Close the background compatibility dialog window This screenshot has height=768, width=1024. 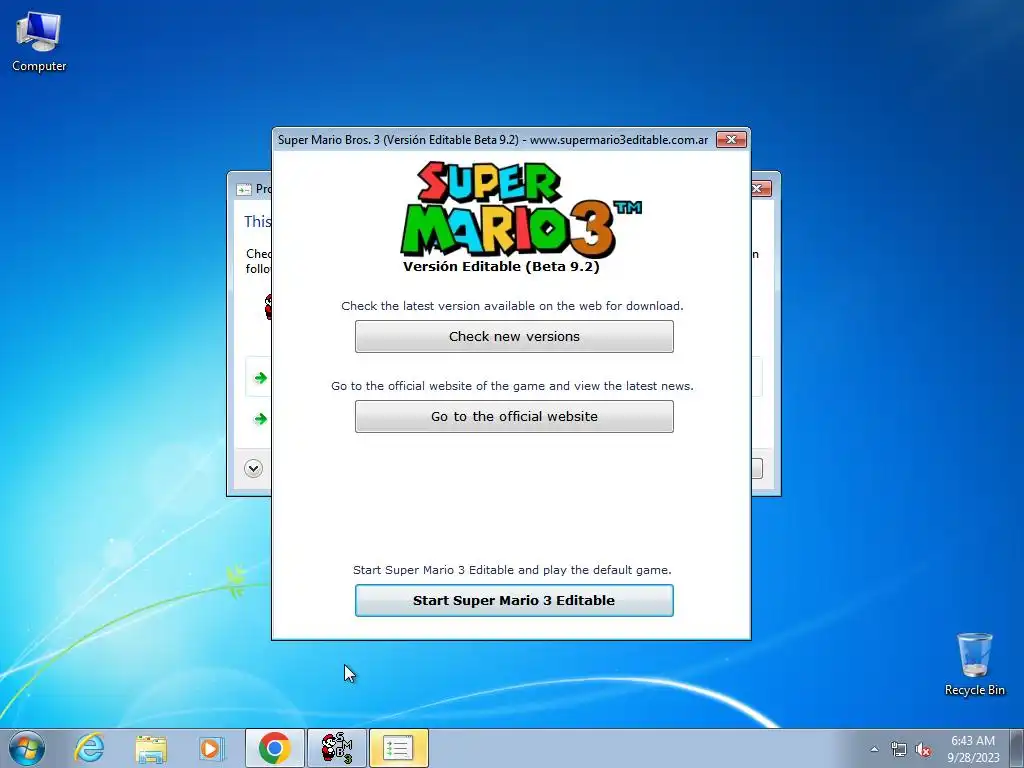[761, 188]
